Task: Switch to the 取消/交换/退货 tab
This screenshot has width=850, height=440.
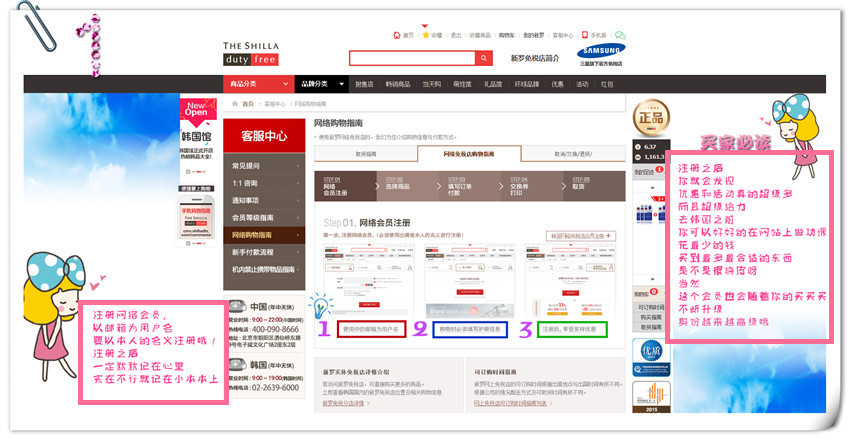Action: coord(574,154)
